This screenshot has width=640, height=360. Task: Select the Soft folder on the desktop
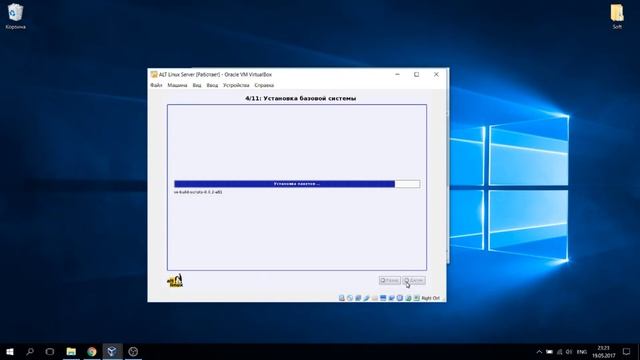pyautogui.click(x=617, y=16)
